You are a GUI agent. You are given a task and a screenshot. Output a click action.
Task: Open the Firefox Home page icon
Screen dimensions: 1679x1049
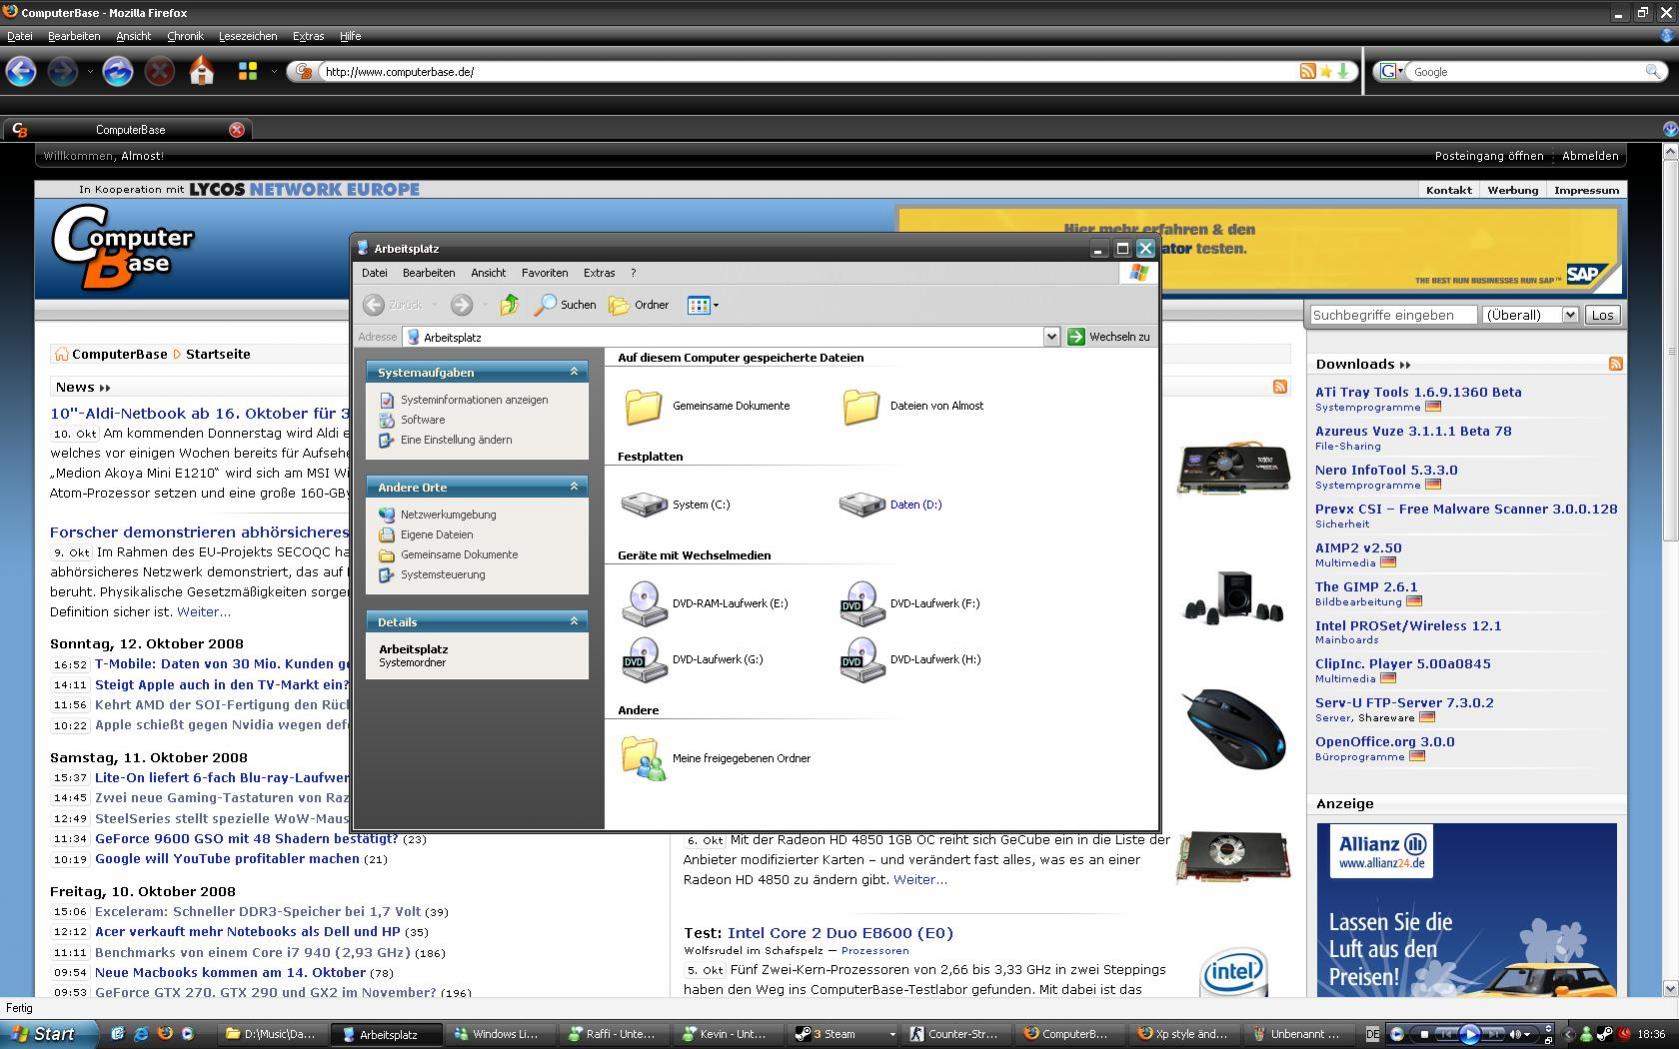[202, 71]
